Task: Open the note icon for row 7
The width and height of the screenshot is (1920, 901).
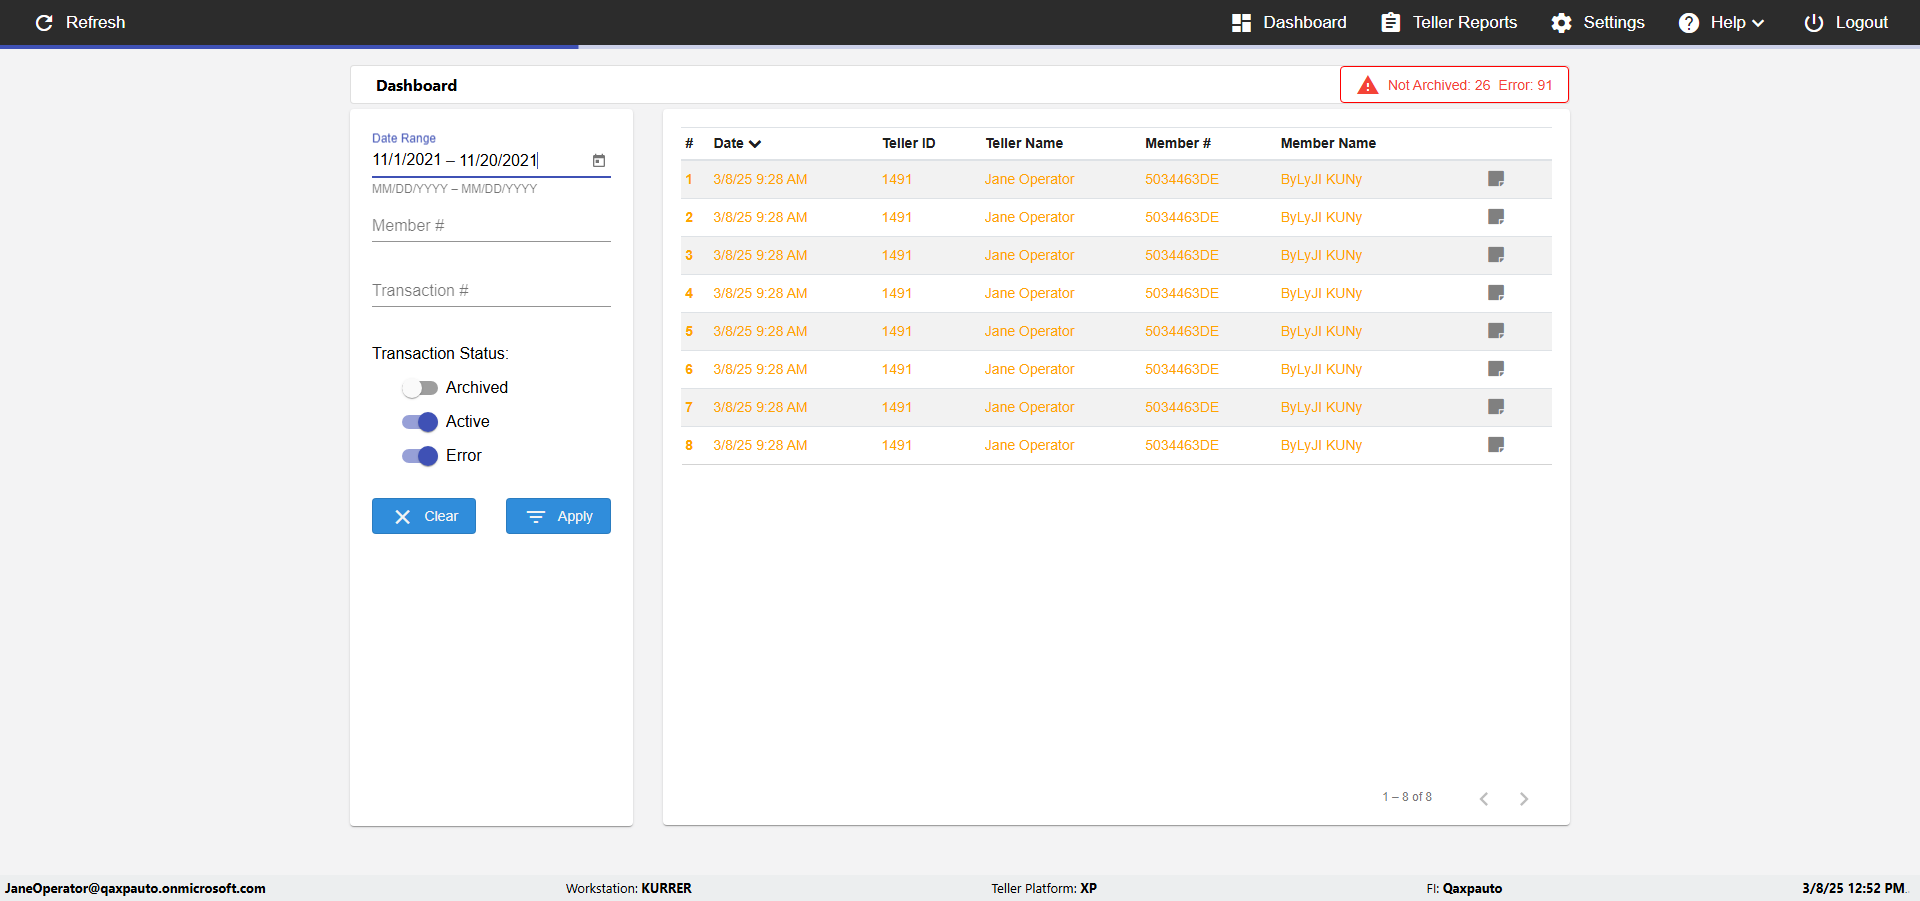Action: tap(1496, 407)
